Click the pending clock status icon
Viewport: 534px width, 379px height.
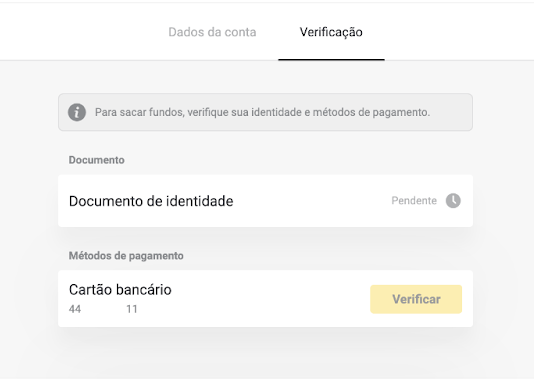[453, 201]
